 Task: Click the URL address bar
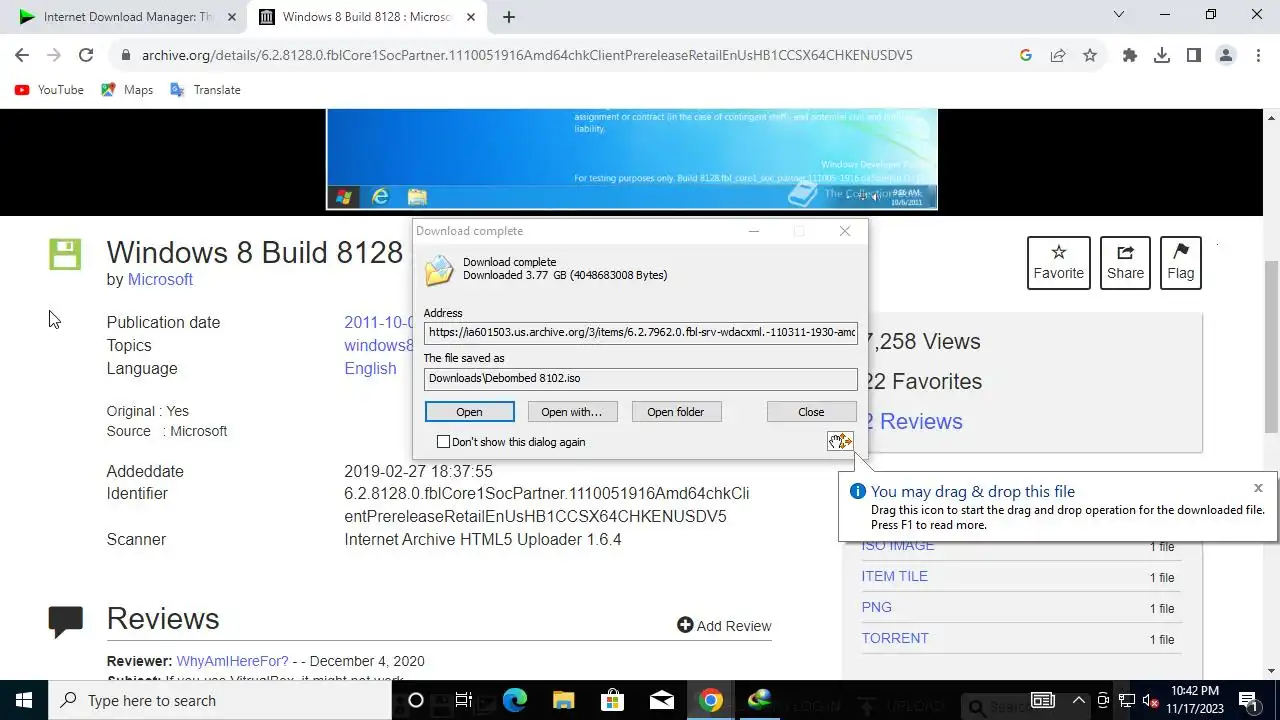(x=560, y=55)
